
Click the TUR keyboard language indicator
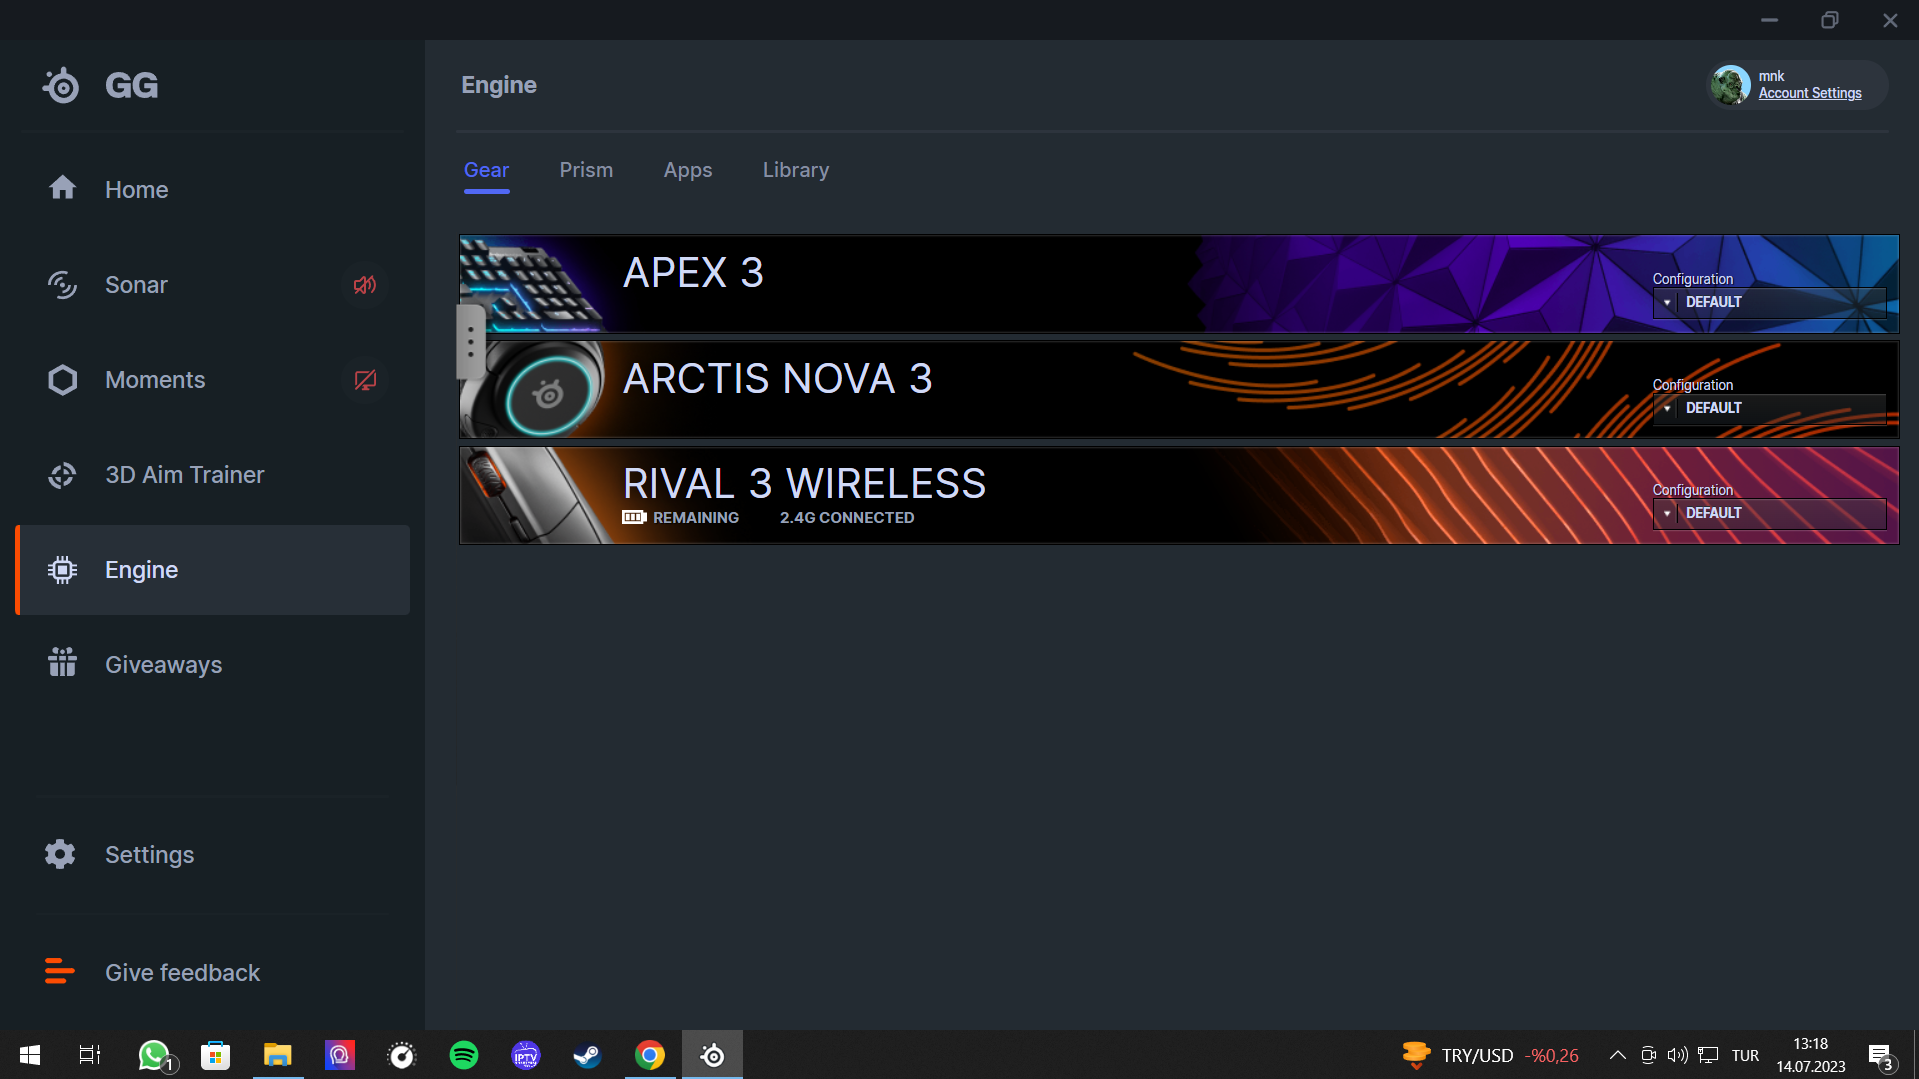tap(1746, 1055)
